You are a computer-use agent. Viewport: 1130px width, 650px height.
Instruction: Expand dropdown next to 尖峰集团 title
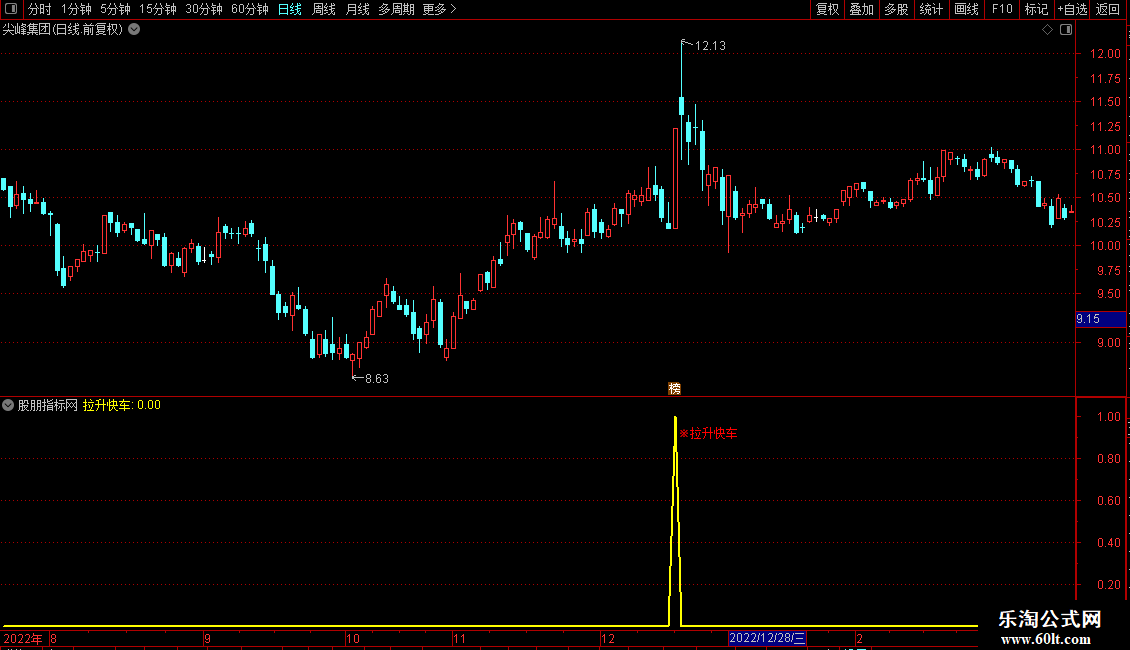(x=134, y=30)
